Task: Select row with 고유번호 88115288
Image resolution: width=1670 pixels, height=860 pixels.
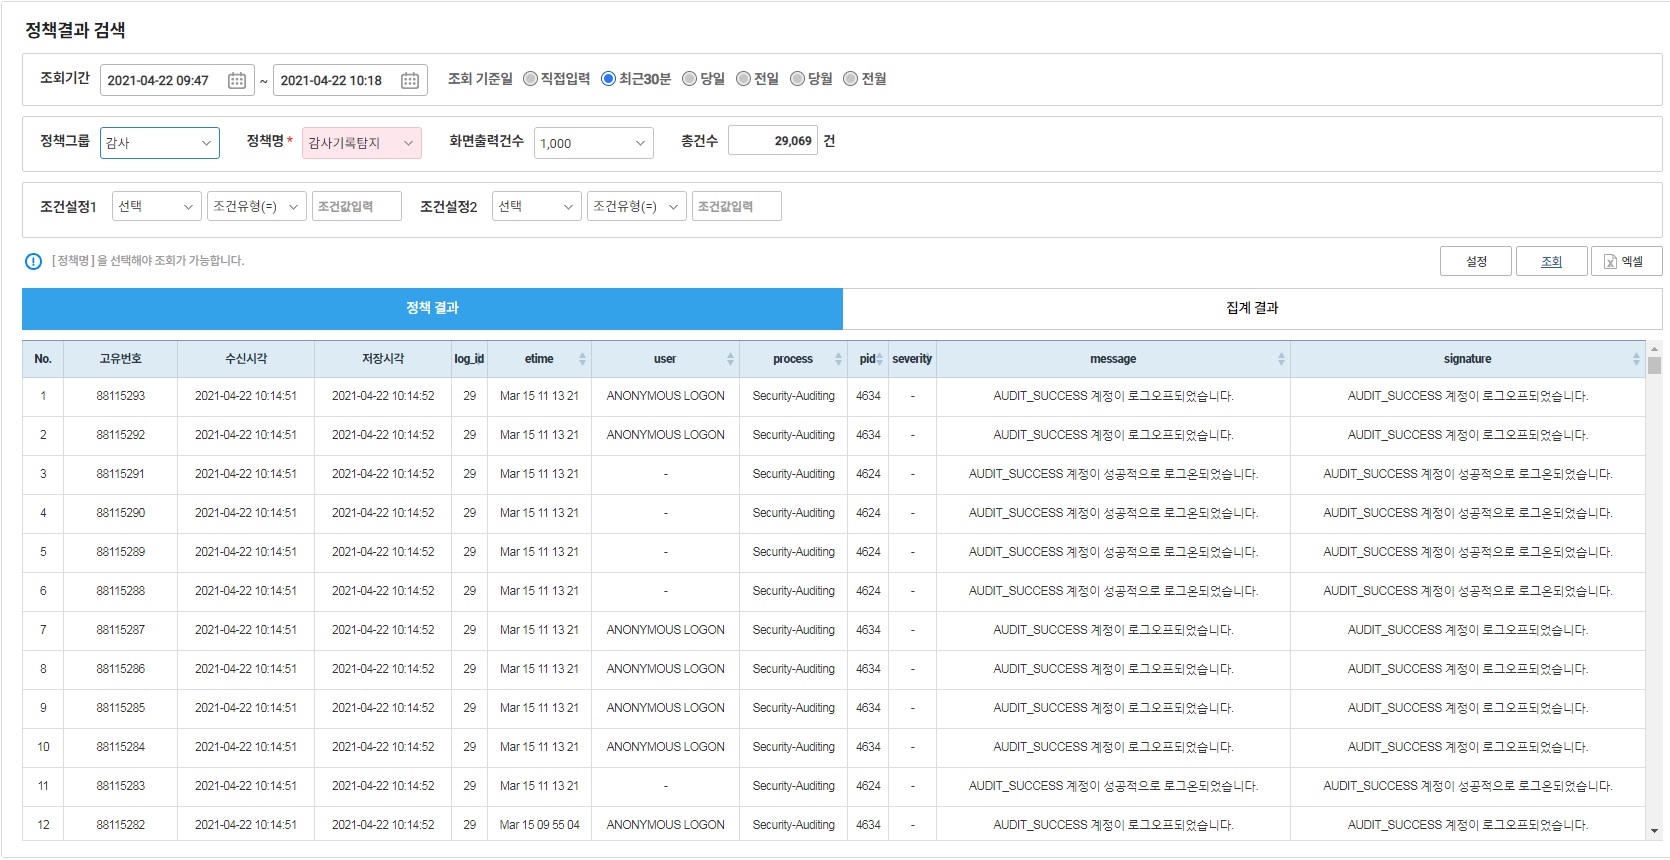Action: [834, 591]
